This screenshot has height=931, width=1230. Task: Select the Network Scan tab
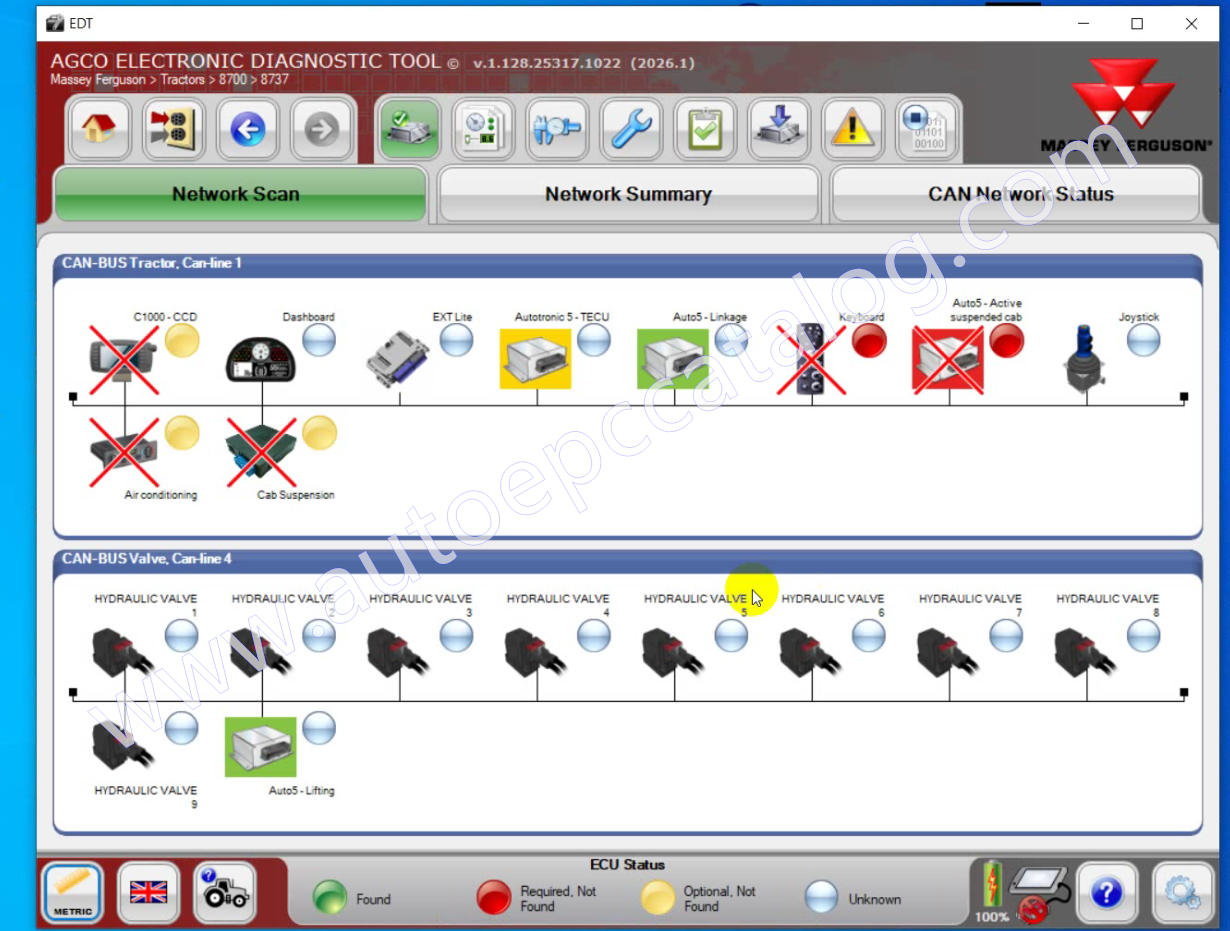[x=236, y=194]
